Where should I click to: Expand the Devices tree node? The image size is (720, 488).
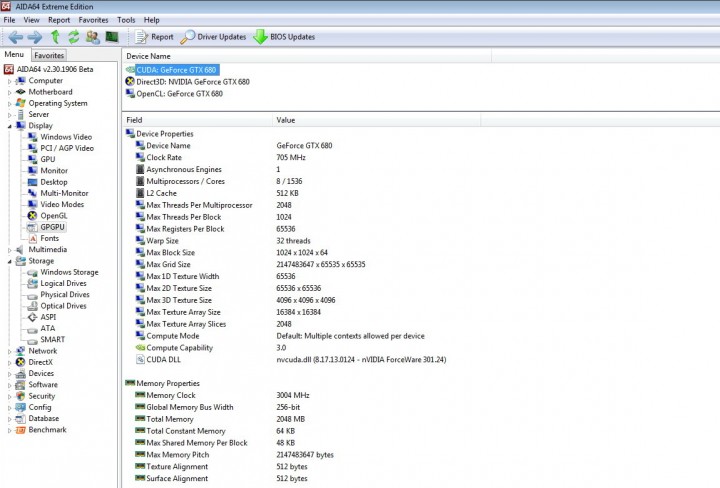(x=9, y=374)
